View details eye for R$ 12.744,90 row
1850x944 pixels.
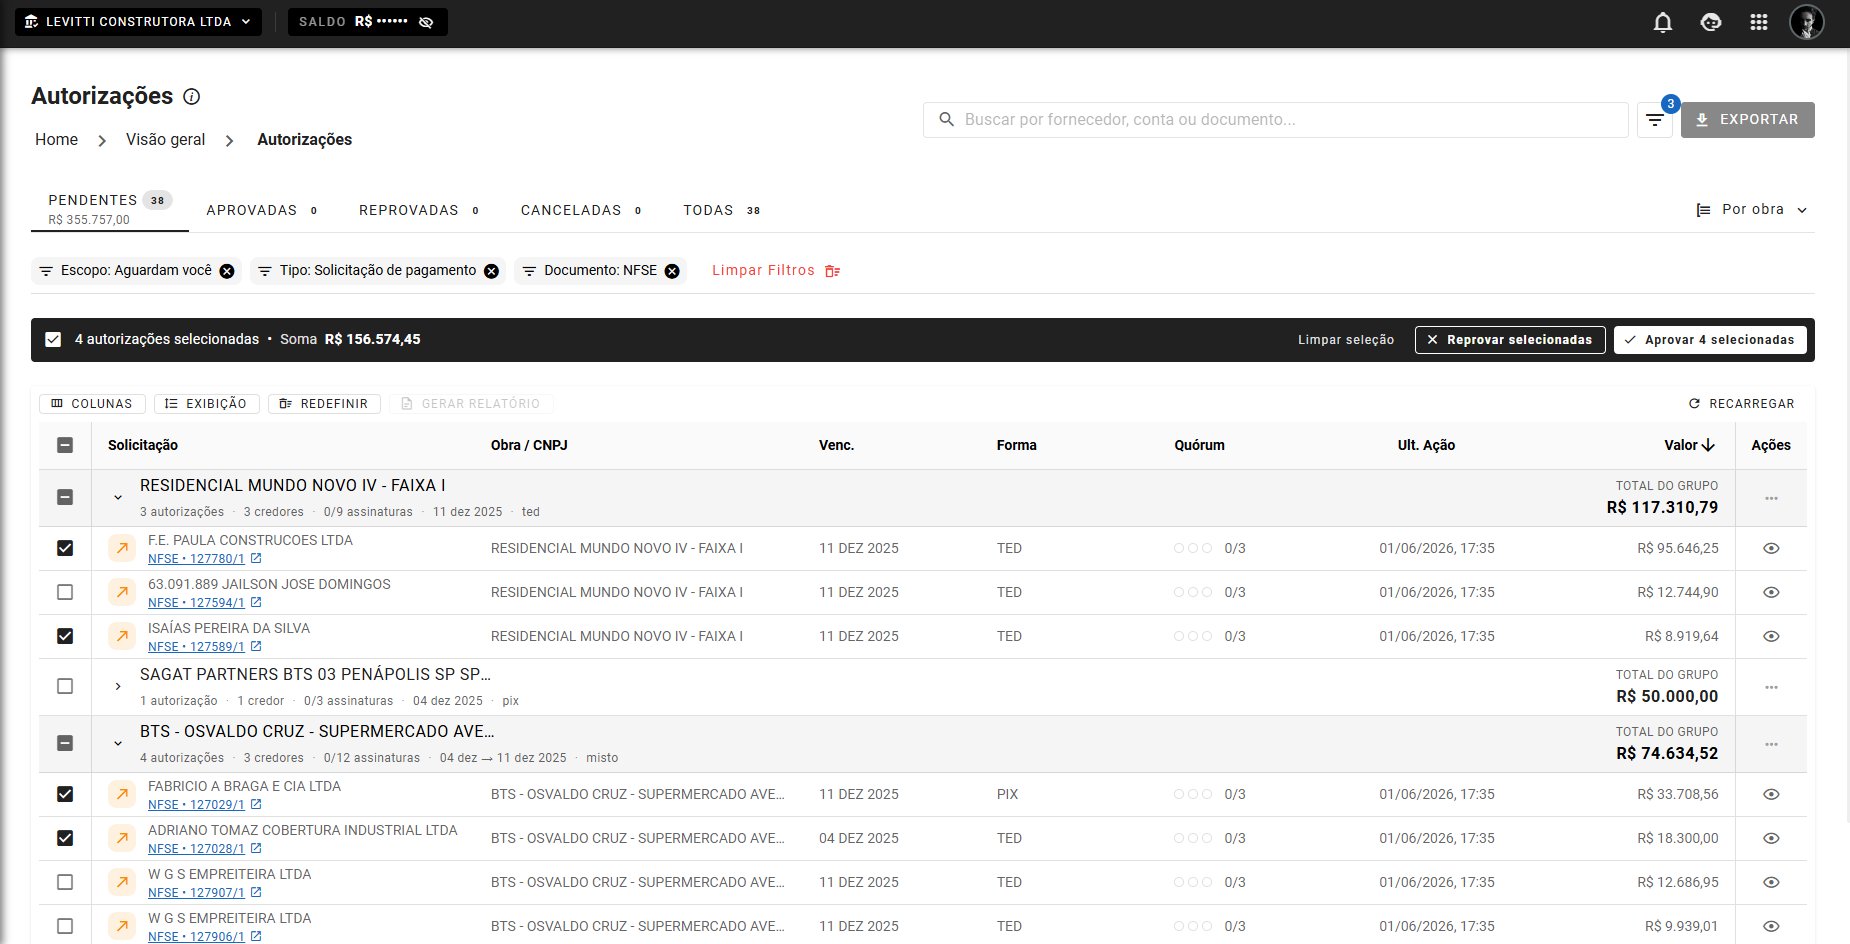point(1771,592)
